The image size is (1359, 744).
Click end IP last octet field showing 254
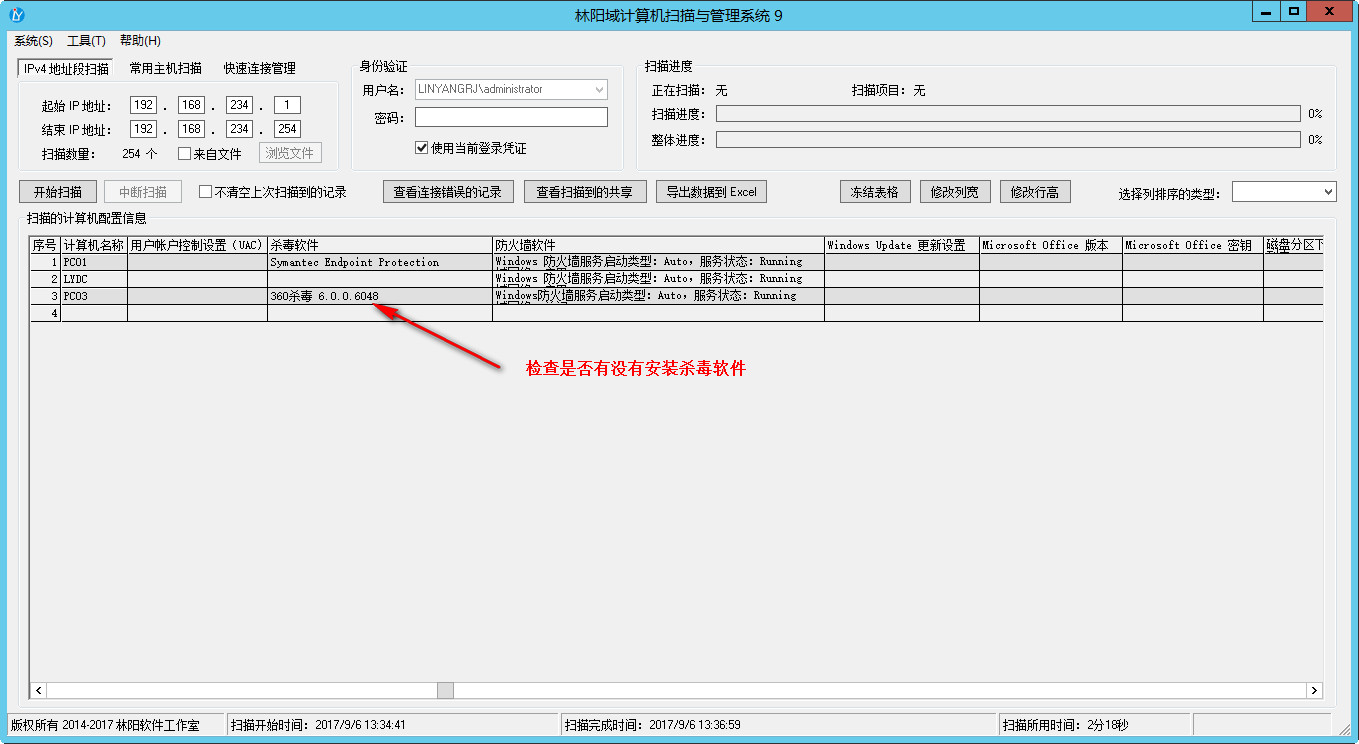pos(287,129)
